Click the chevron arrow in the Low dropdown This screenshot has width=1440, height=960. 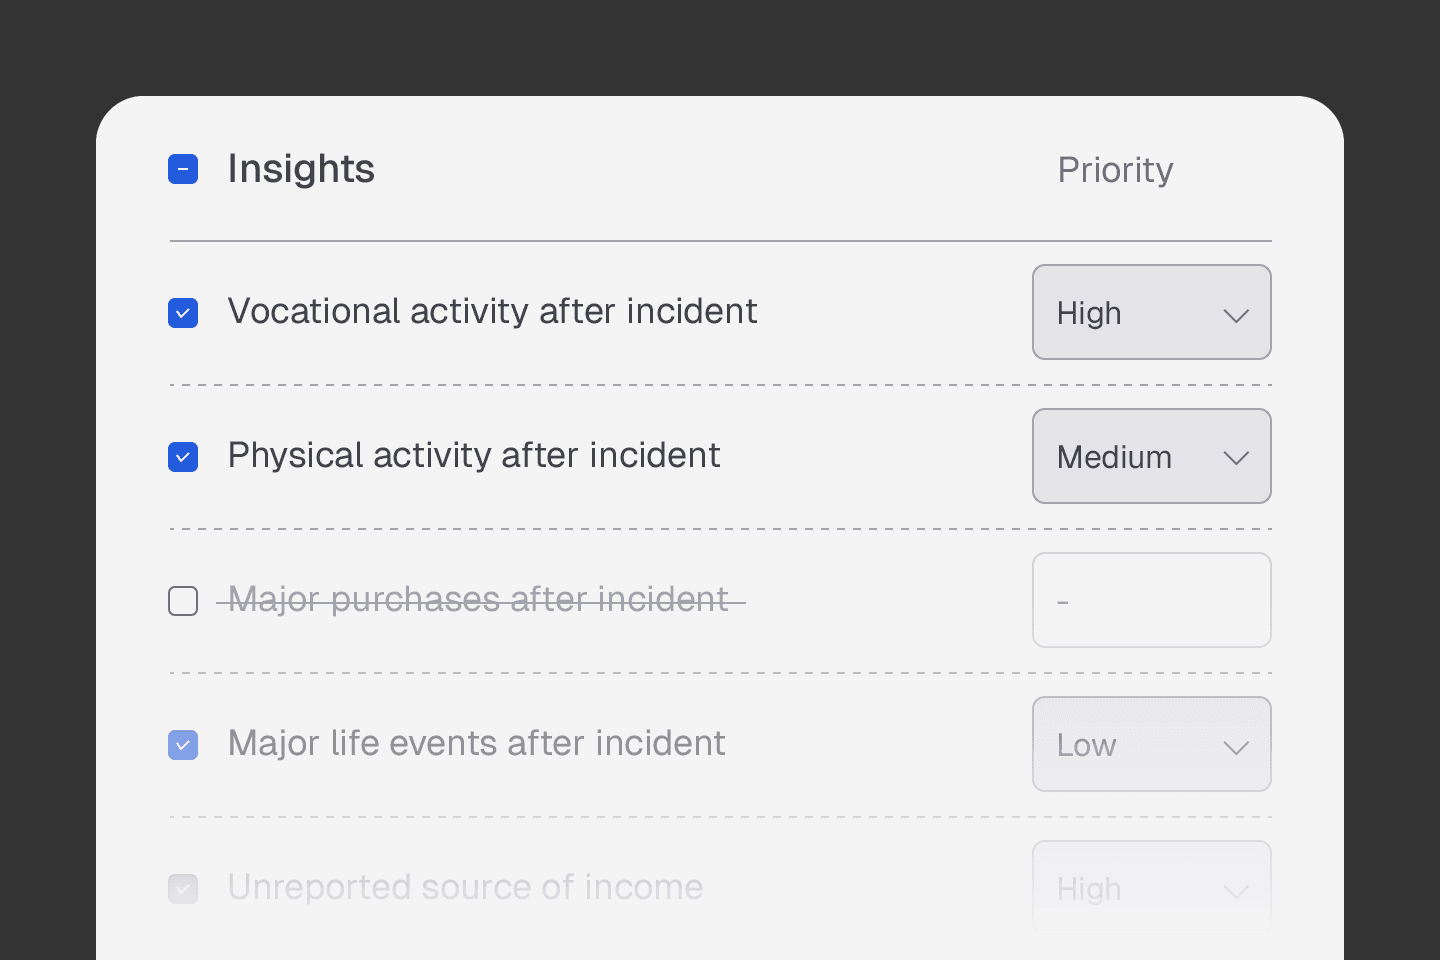tap(1236, 747)
